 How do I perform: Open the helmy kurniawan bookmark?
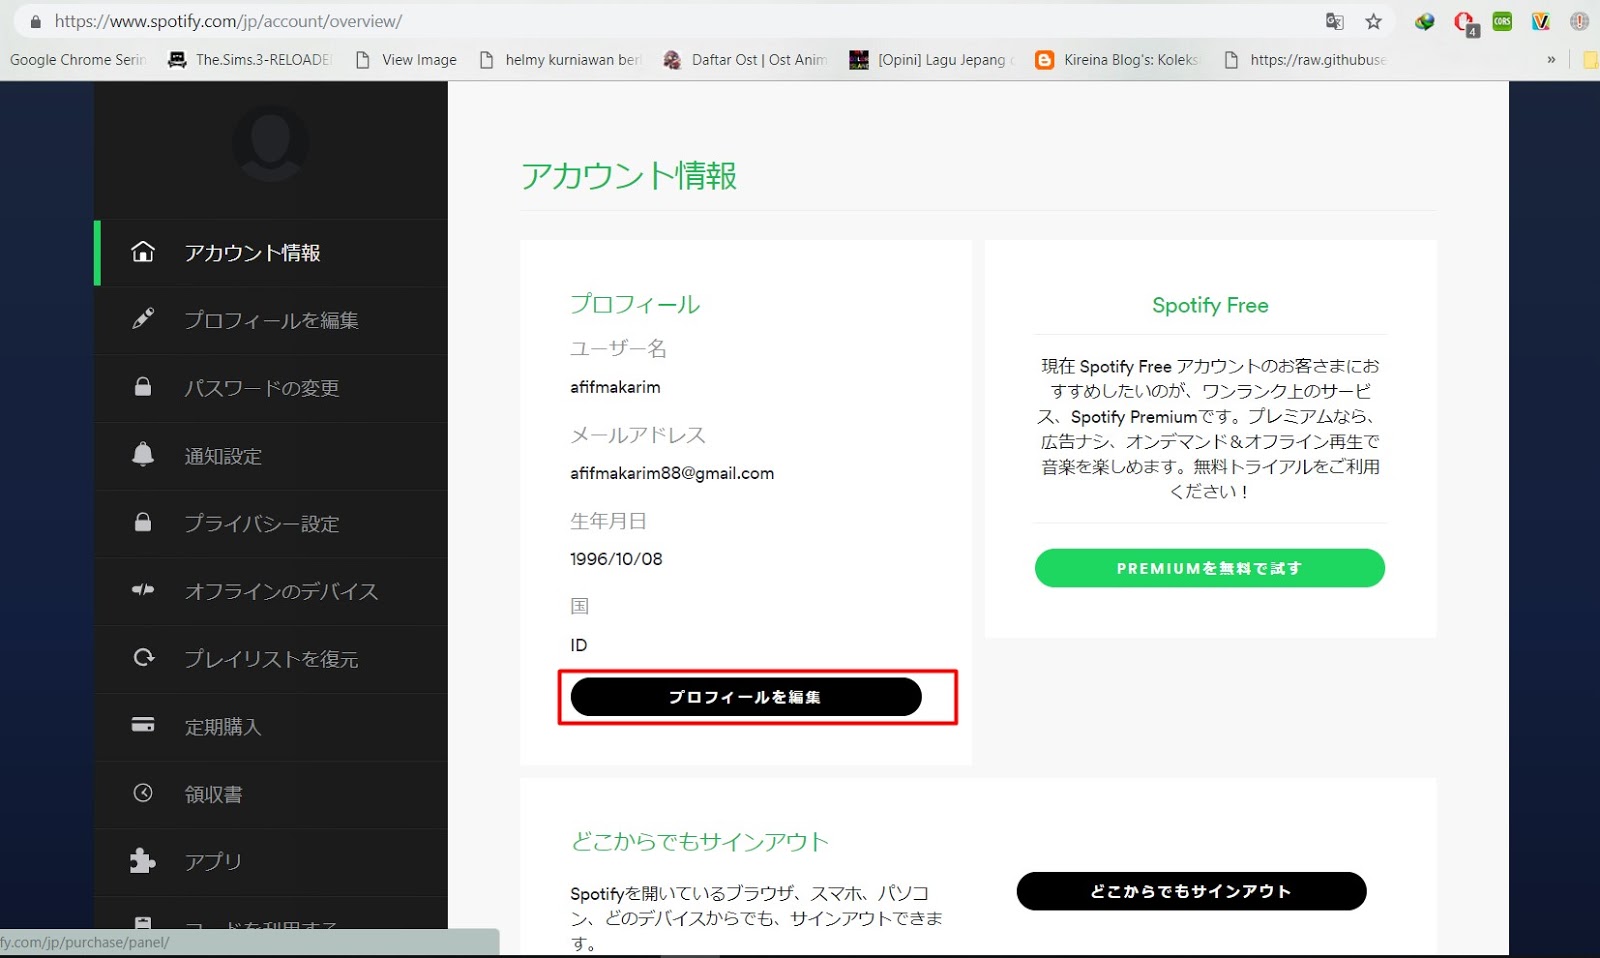pos(560,60)
